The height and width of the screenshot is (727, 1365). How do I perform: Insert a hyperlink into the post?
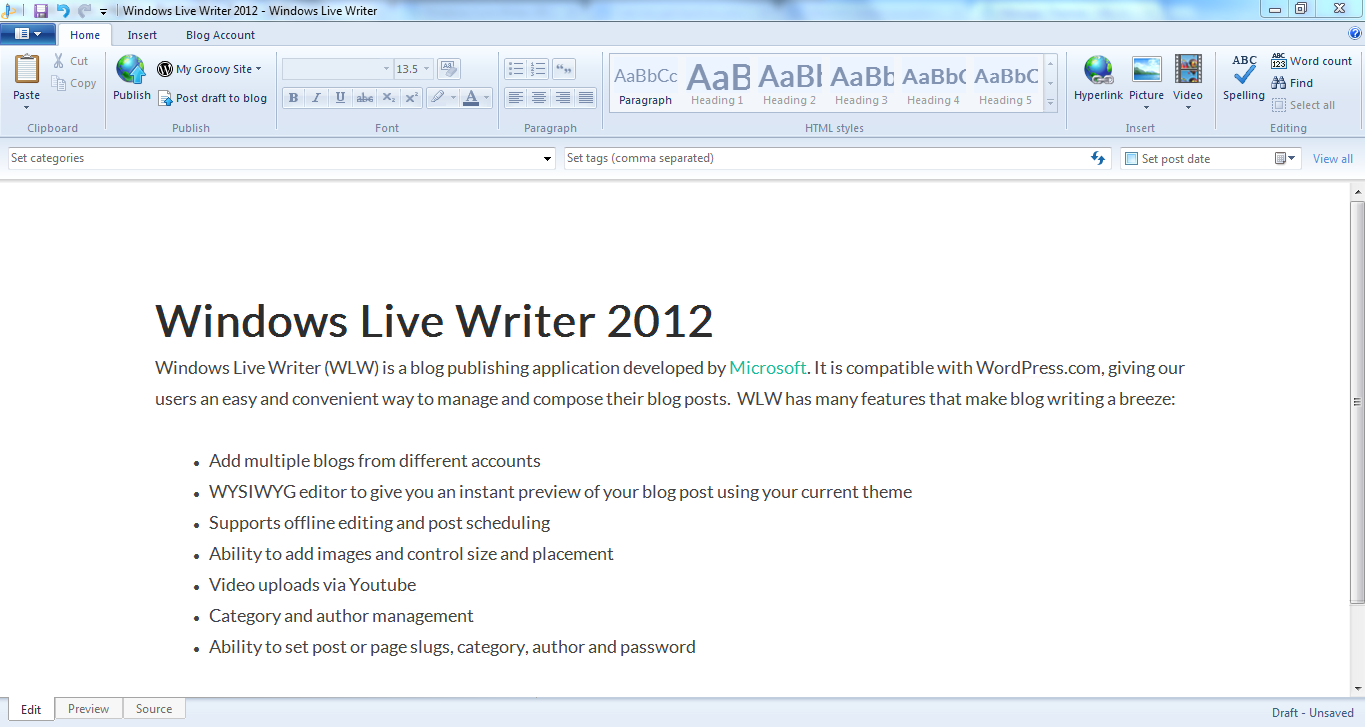(x=1098, y=78)
